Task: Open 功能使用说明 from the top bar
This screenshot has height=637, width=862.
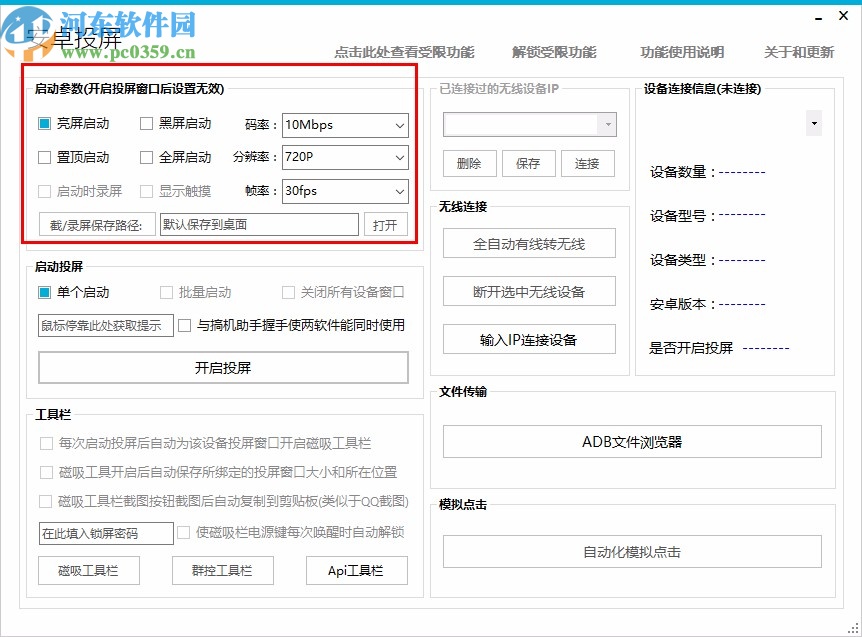Action: point(684,52)
